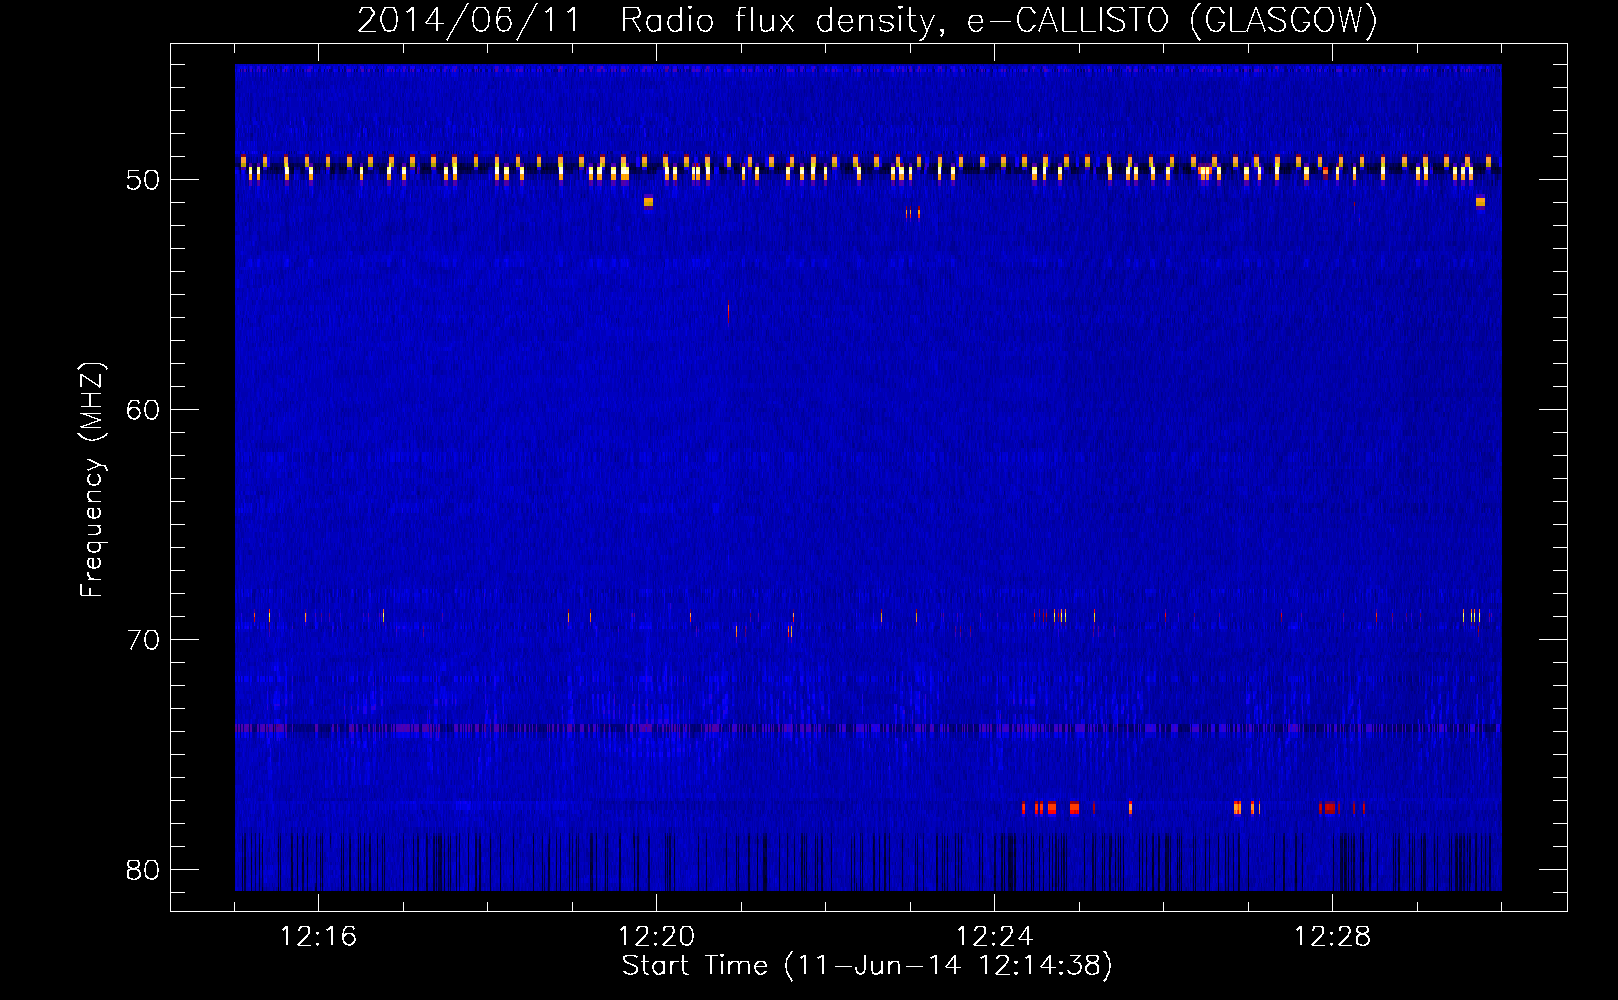Click the 70 MHz frequency tick label
This screenshot has width=1618, height=1000.
(x=143, y=640)
